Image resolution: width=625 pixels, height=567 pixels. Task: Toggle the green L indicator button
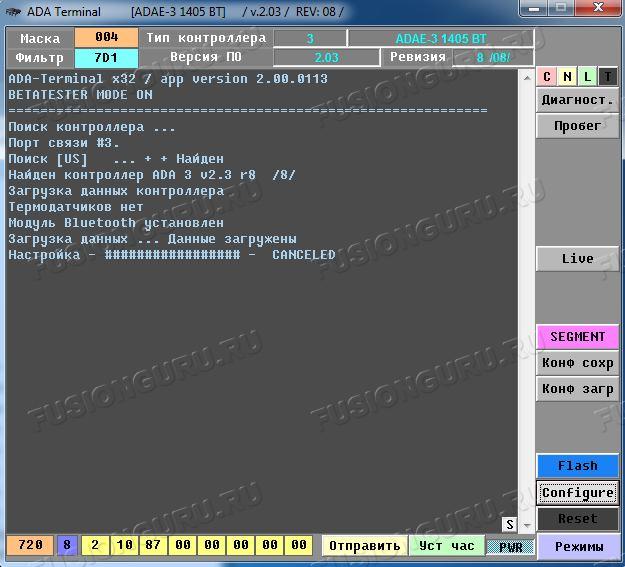pyautogui.click(x=588, y=77)
